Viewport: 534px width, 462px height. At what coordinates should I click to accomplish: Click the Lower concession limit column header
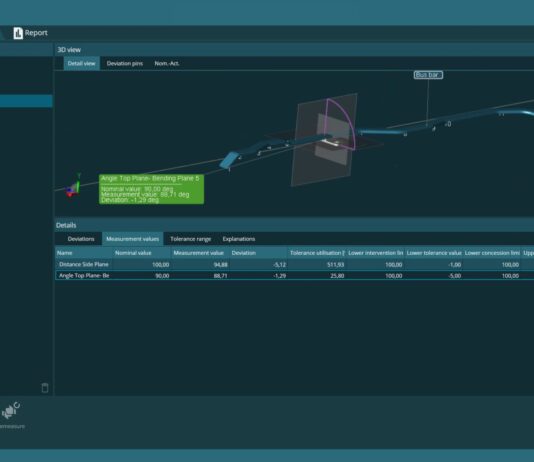click(492, 253)
